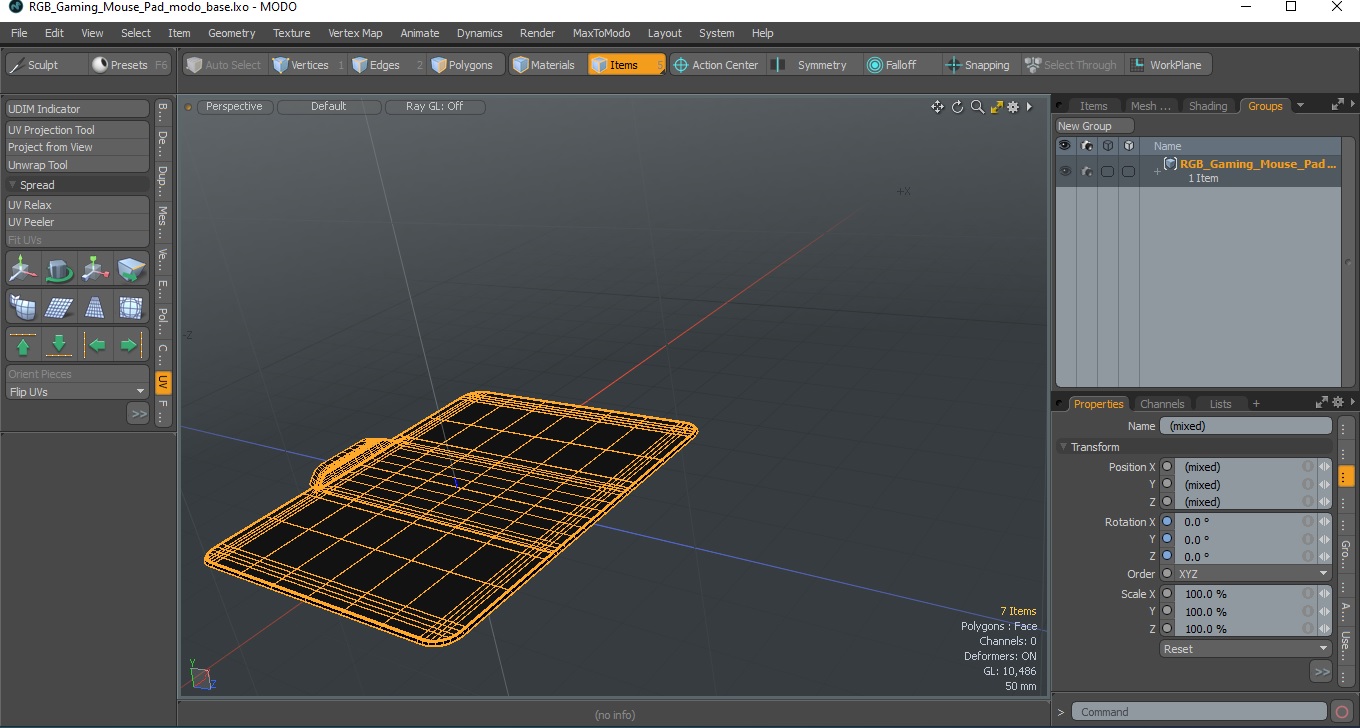Image resolution: width=1360 pixels, height=728 pixels.
Task: Toggle Ray GL: Off button
Action: pos(435,106)
